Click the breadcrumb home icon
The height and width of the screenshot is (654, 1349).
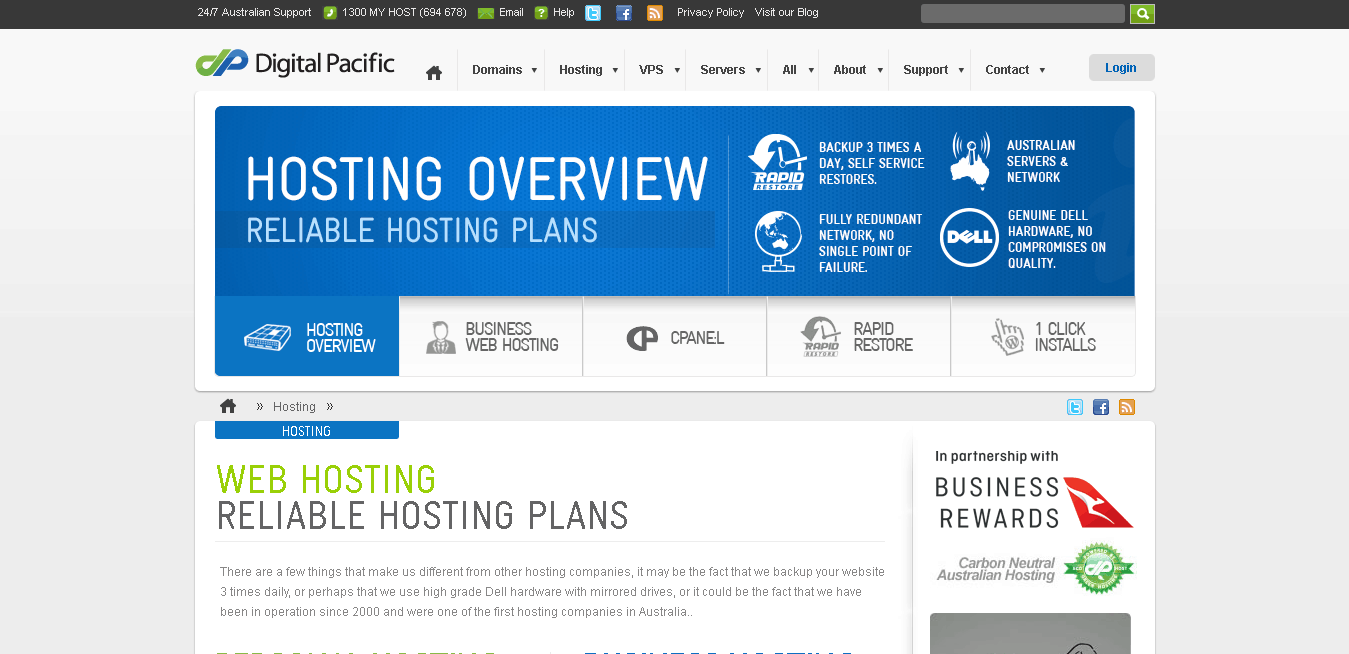[228, 406]
